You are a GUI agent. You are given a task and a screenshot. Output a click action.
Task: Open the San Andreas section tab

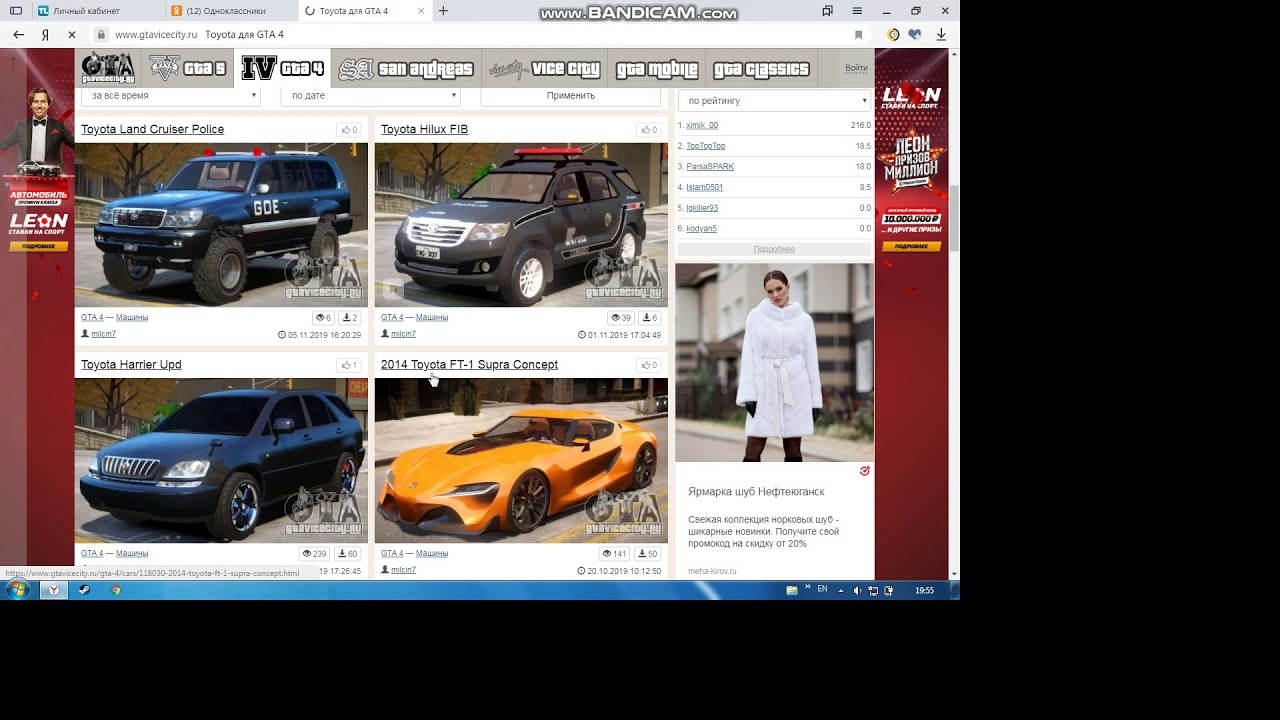pos(406,69)
